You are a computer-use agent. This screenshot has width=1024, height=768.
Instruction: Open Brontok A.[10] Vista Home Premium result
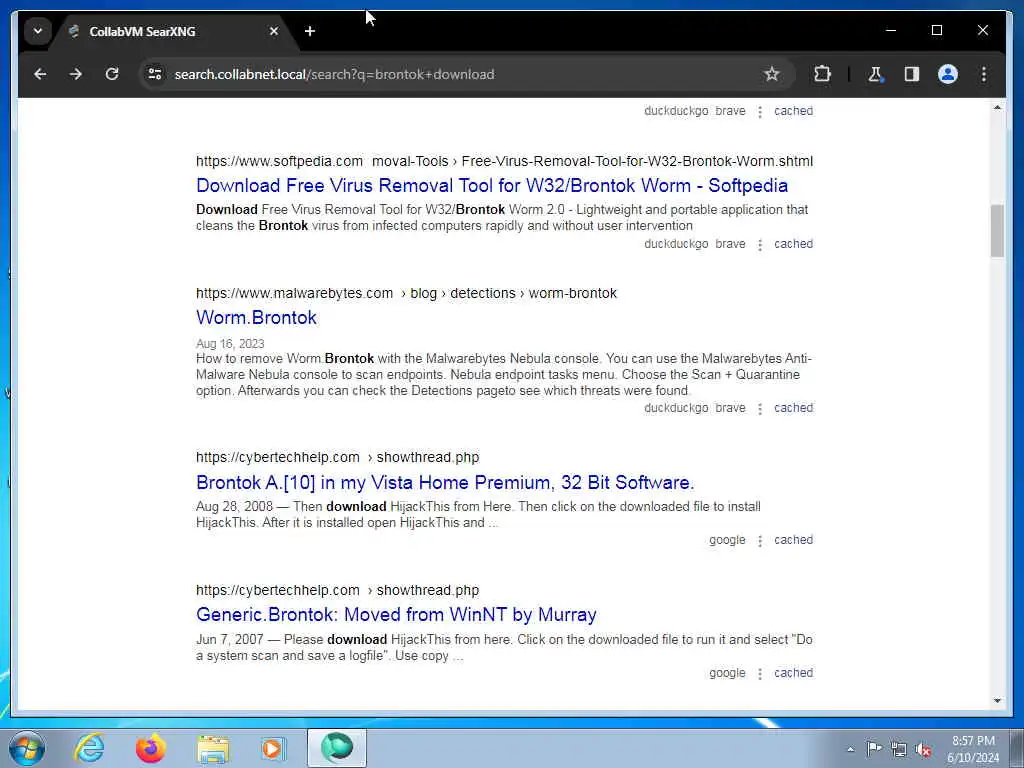pyautogui.click(x=445, y=483)
